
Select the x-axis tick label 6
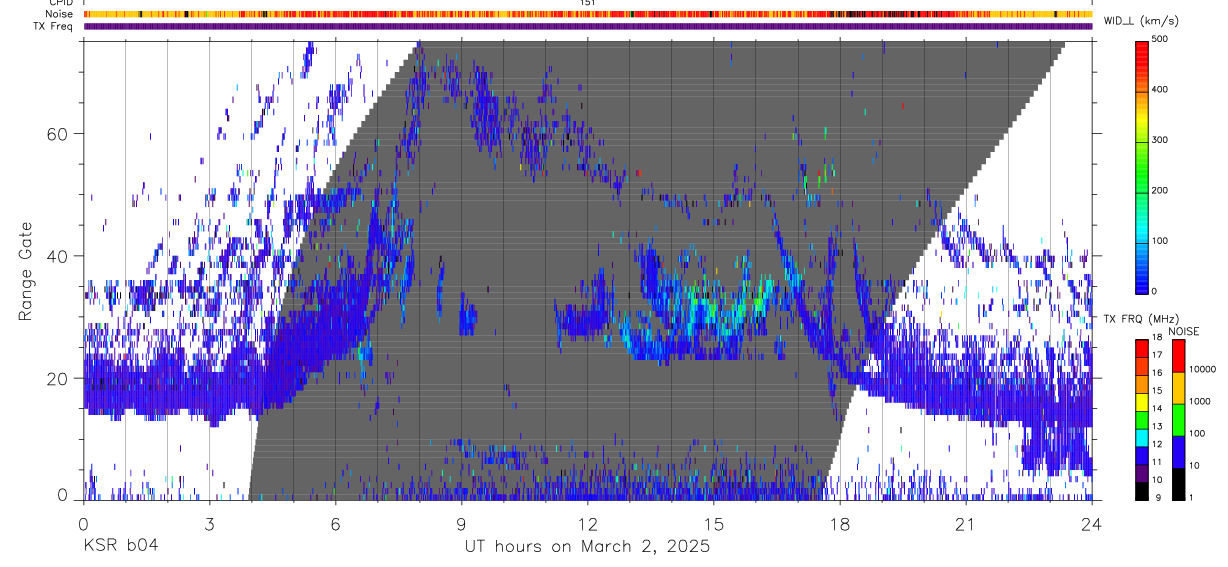336,524
